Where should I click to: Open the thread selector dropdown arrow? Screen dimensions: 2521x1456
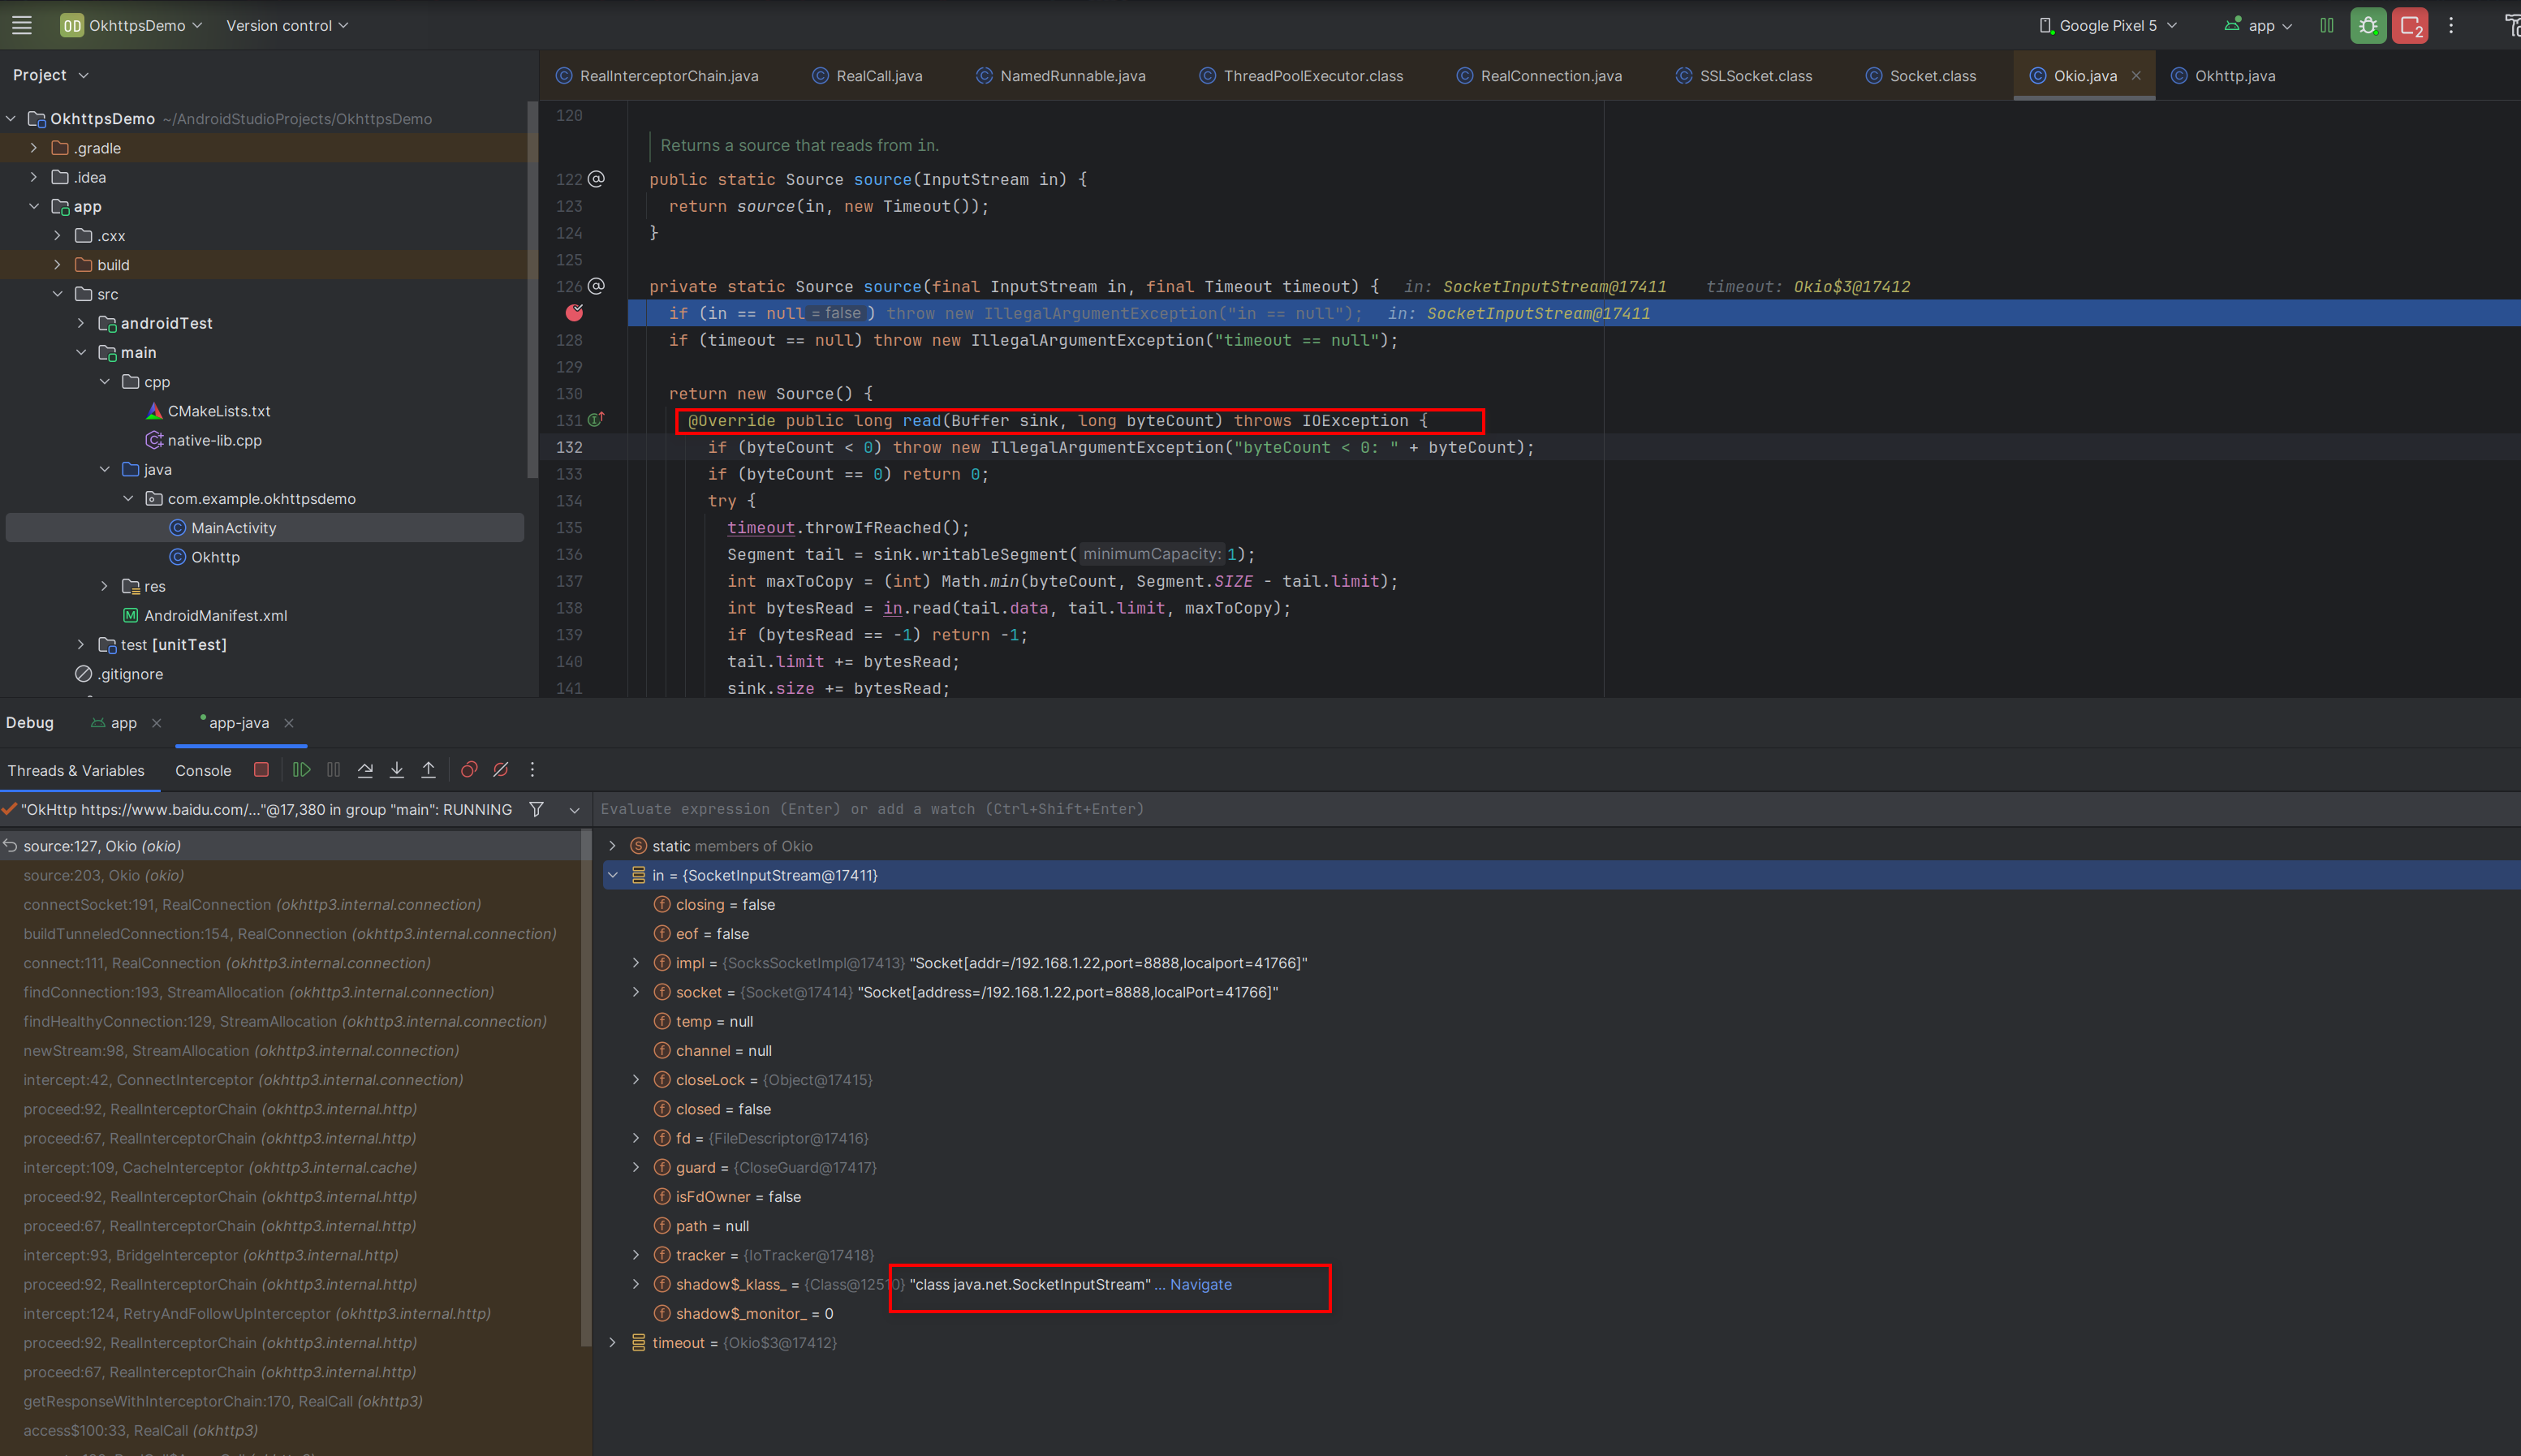point(574,810)
